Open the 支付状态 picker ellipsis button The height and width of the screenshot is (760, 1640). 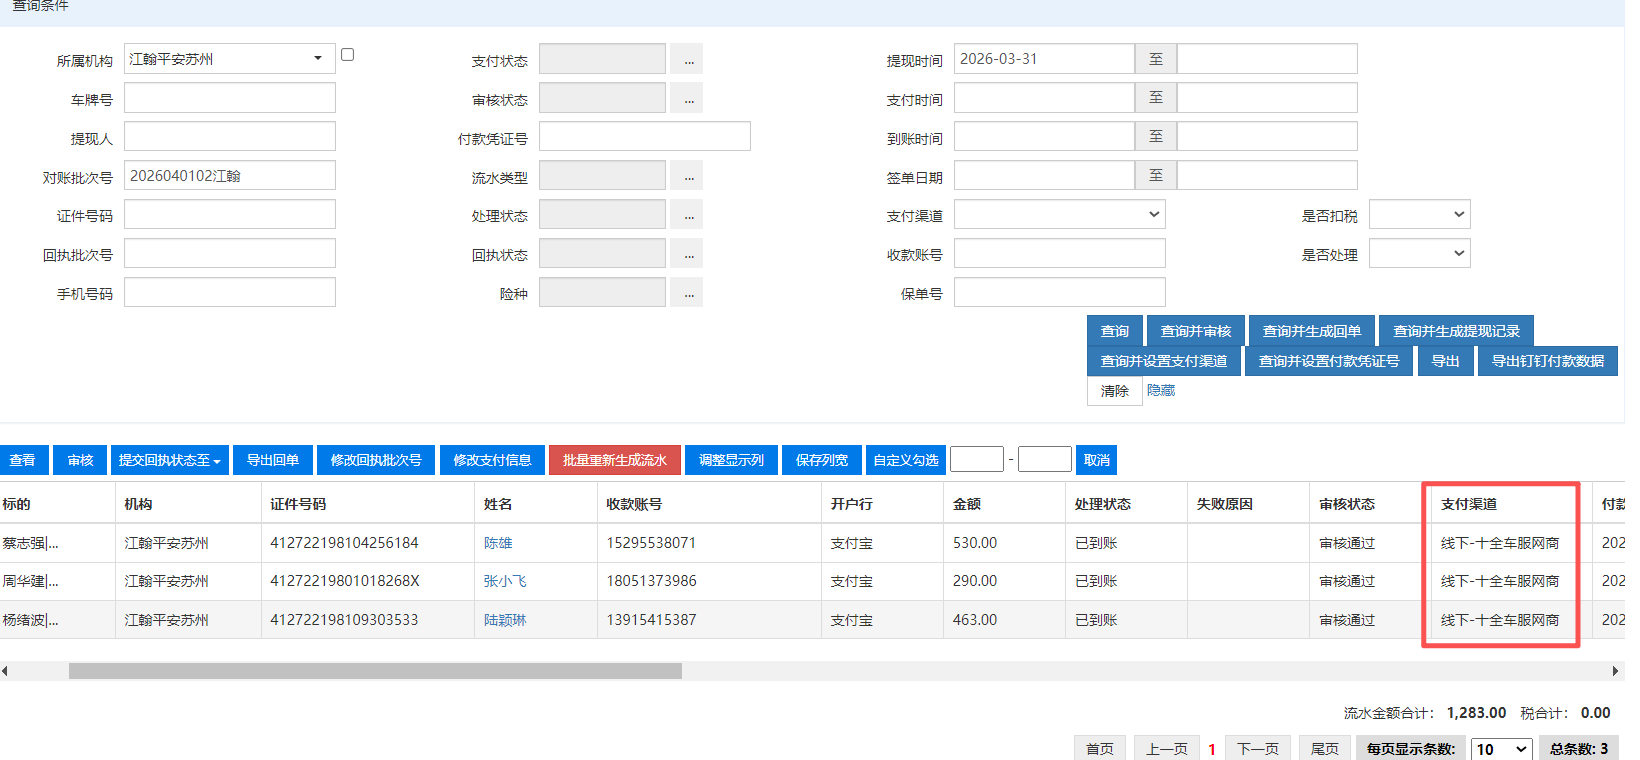click(x=686, y=59)
